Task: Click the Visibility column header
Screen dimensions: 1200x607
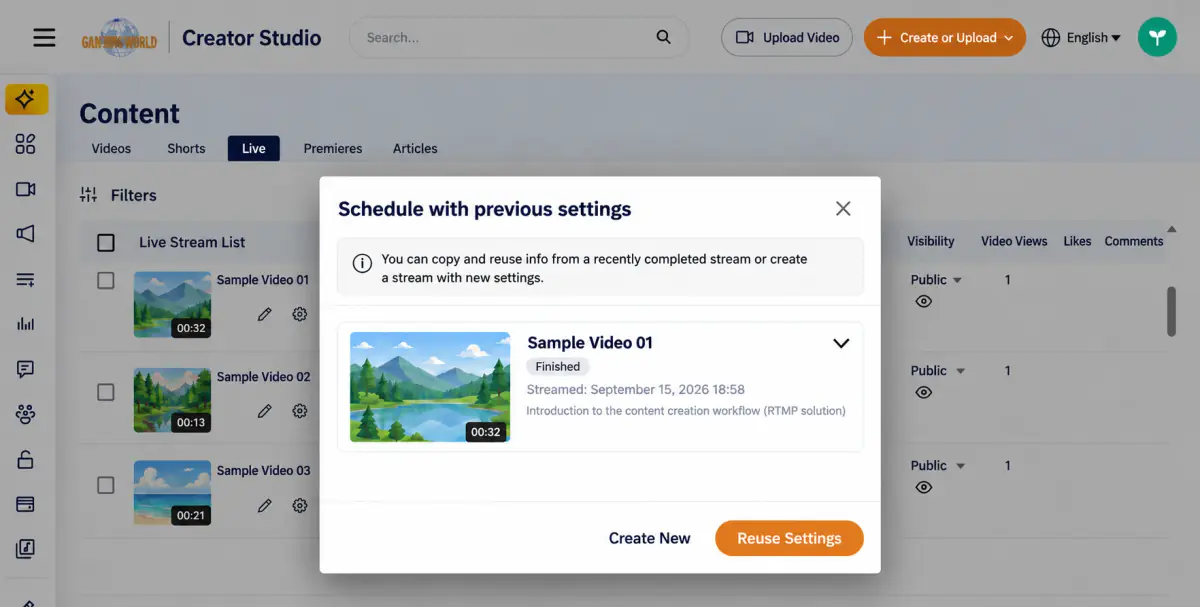Action: tap(931, 241)
